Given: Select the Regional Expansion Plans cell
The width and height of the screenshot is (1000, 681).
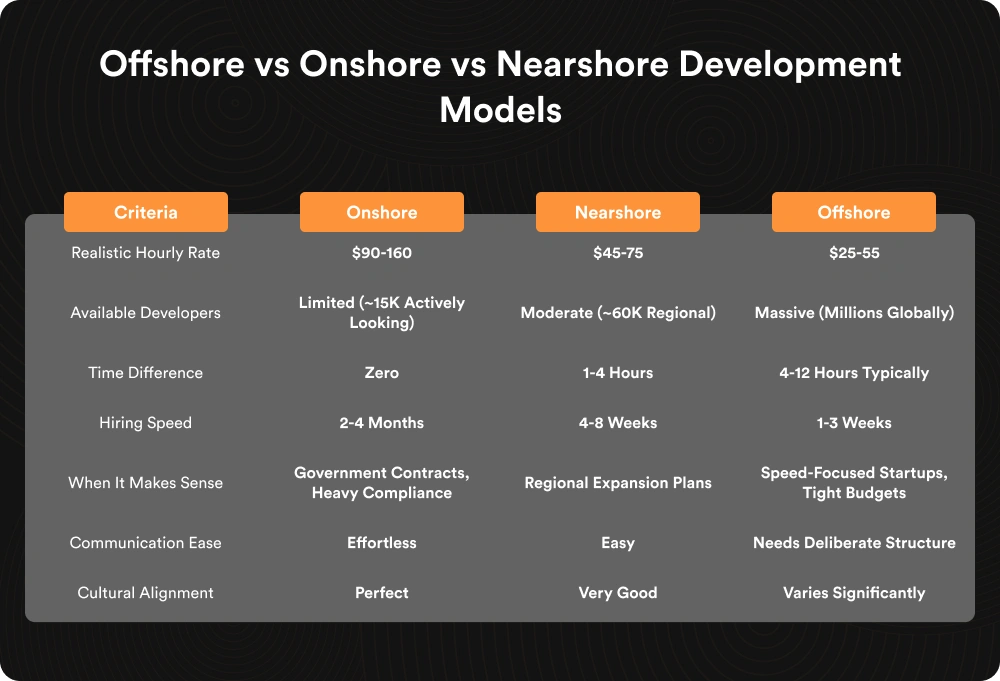Looking at the screenshot, I should pyautogui.click(x=617, y=482).
